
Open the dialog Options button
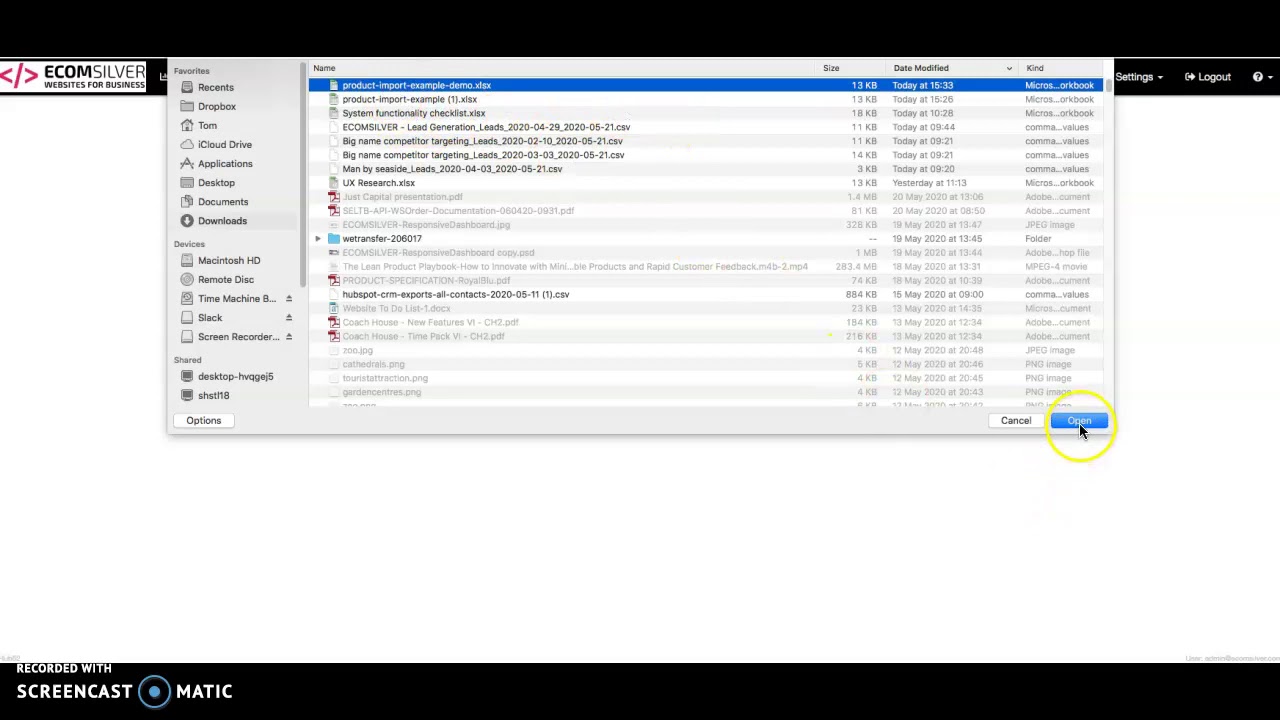coord(203,420)
